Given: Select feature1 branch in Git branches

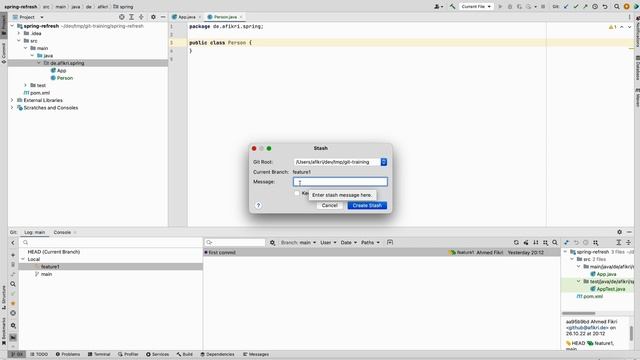Looking at the screenshot, I should (50, 267).
